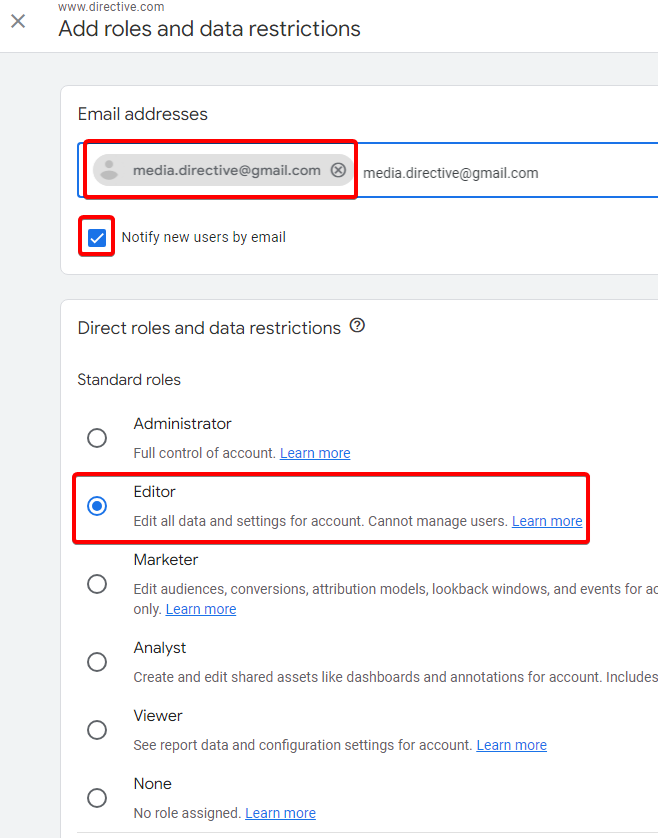Uncheck Notify new users by email
Viewport: 658px width, 838px height.
click(97, 237)
